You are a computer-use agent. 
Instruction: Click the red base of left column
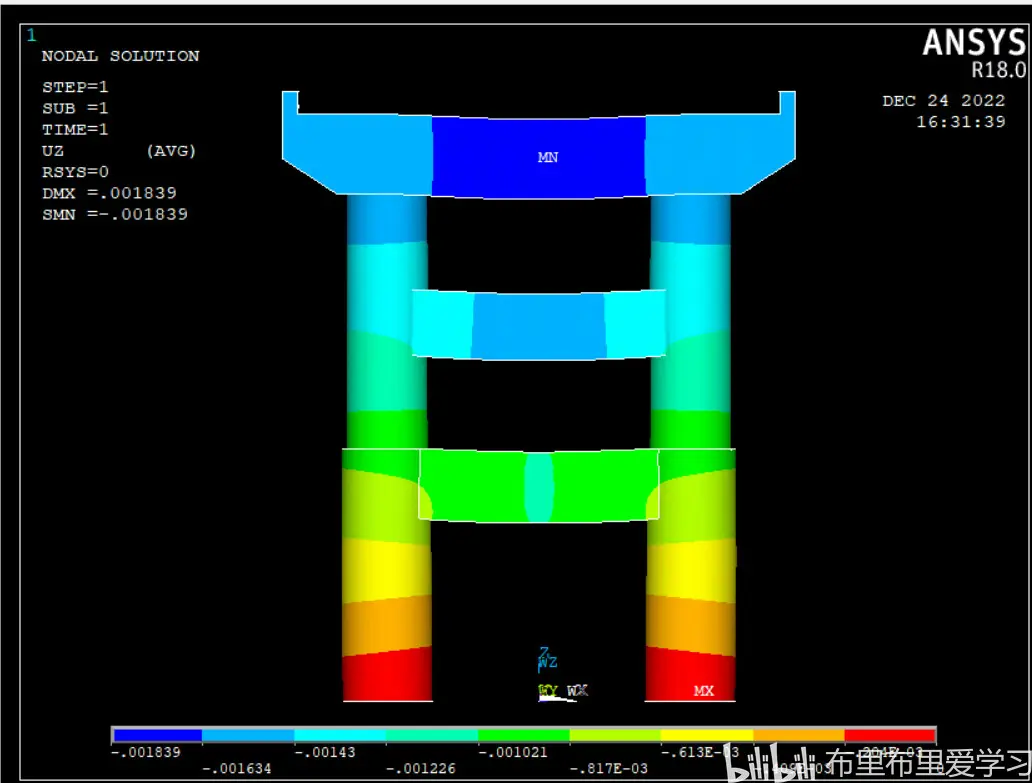[x=387, y=676]
